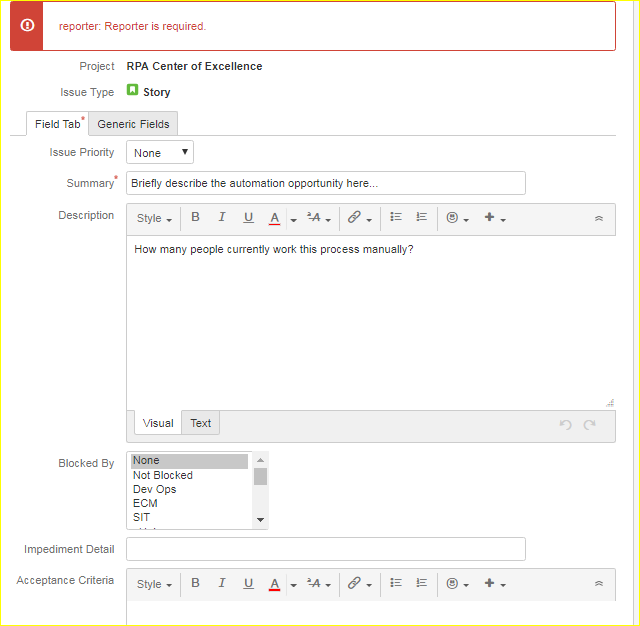Switch Description editor to Text mode
The image size is (640, 626).
[200, 423]
